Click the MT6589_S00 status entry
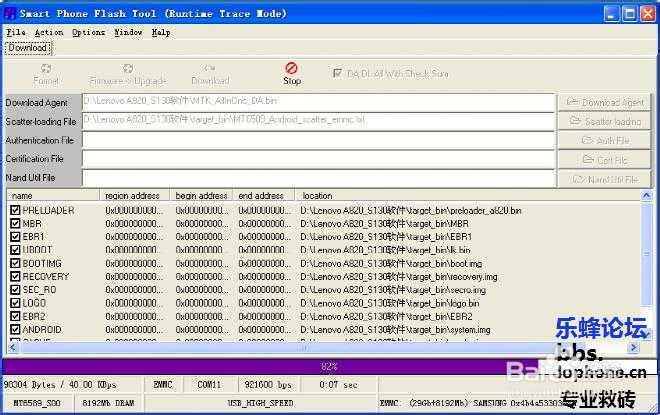This screenshot has width=660, height=415. pyautogui.click(x=37, y=403)
